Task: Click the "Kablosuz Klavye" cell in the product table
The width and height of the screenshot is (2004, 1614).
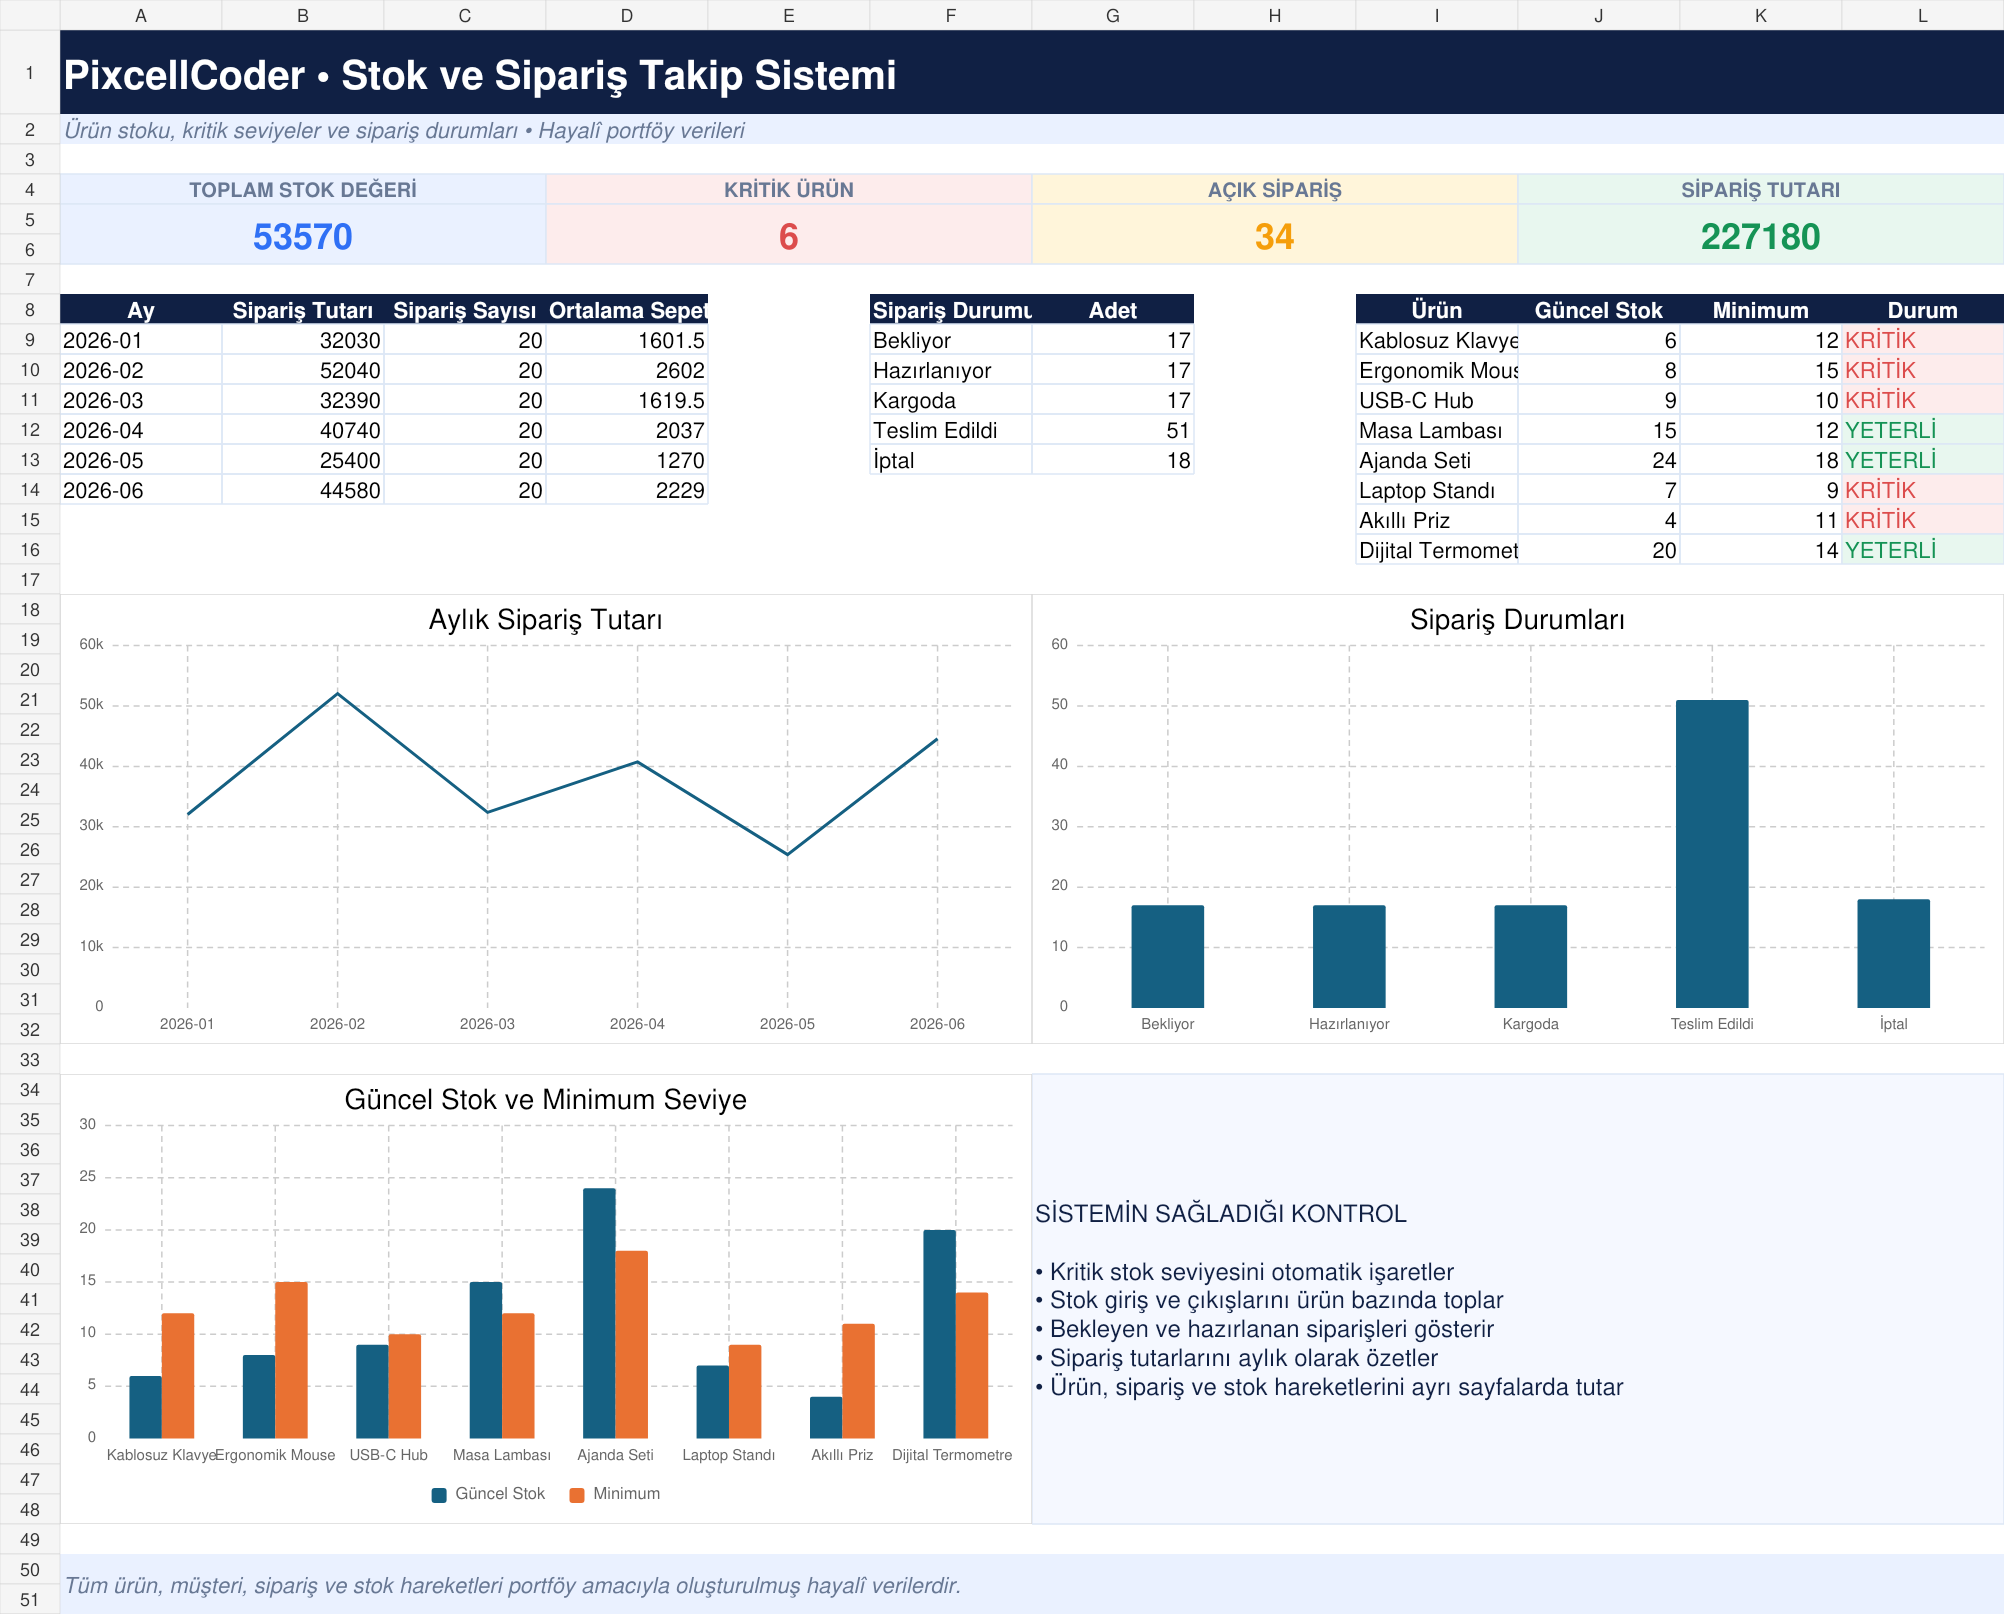Action: pos(1437,340)
